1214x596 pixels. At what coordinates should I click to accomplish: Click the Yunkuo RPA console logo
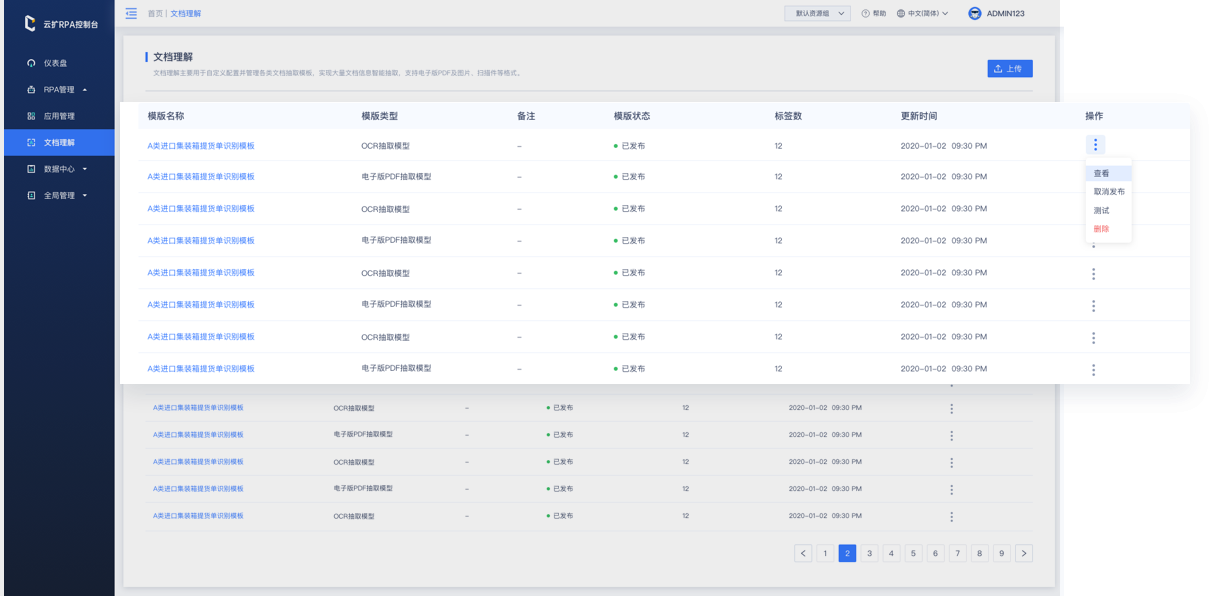tap(30, 23)
